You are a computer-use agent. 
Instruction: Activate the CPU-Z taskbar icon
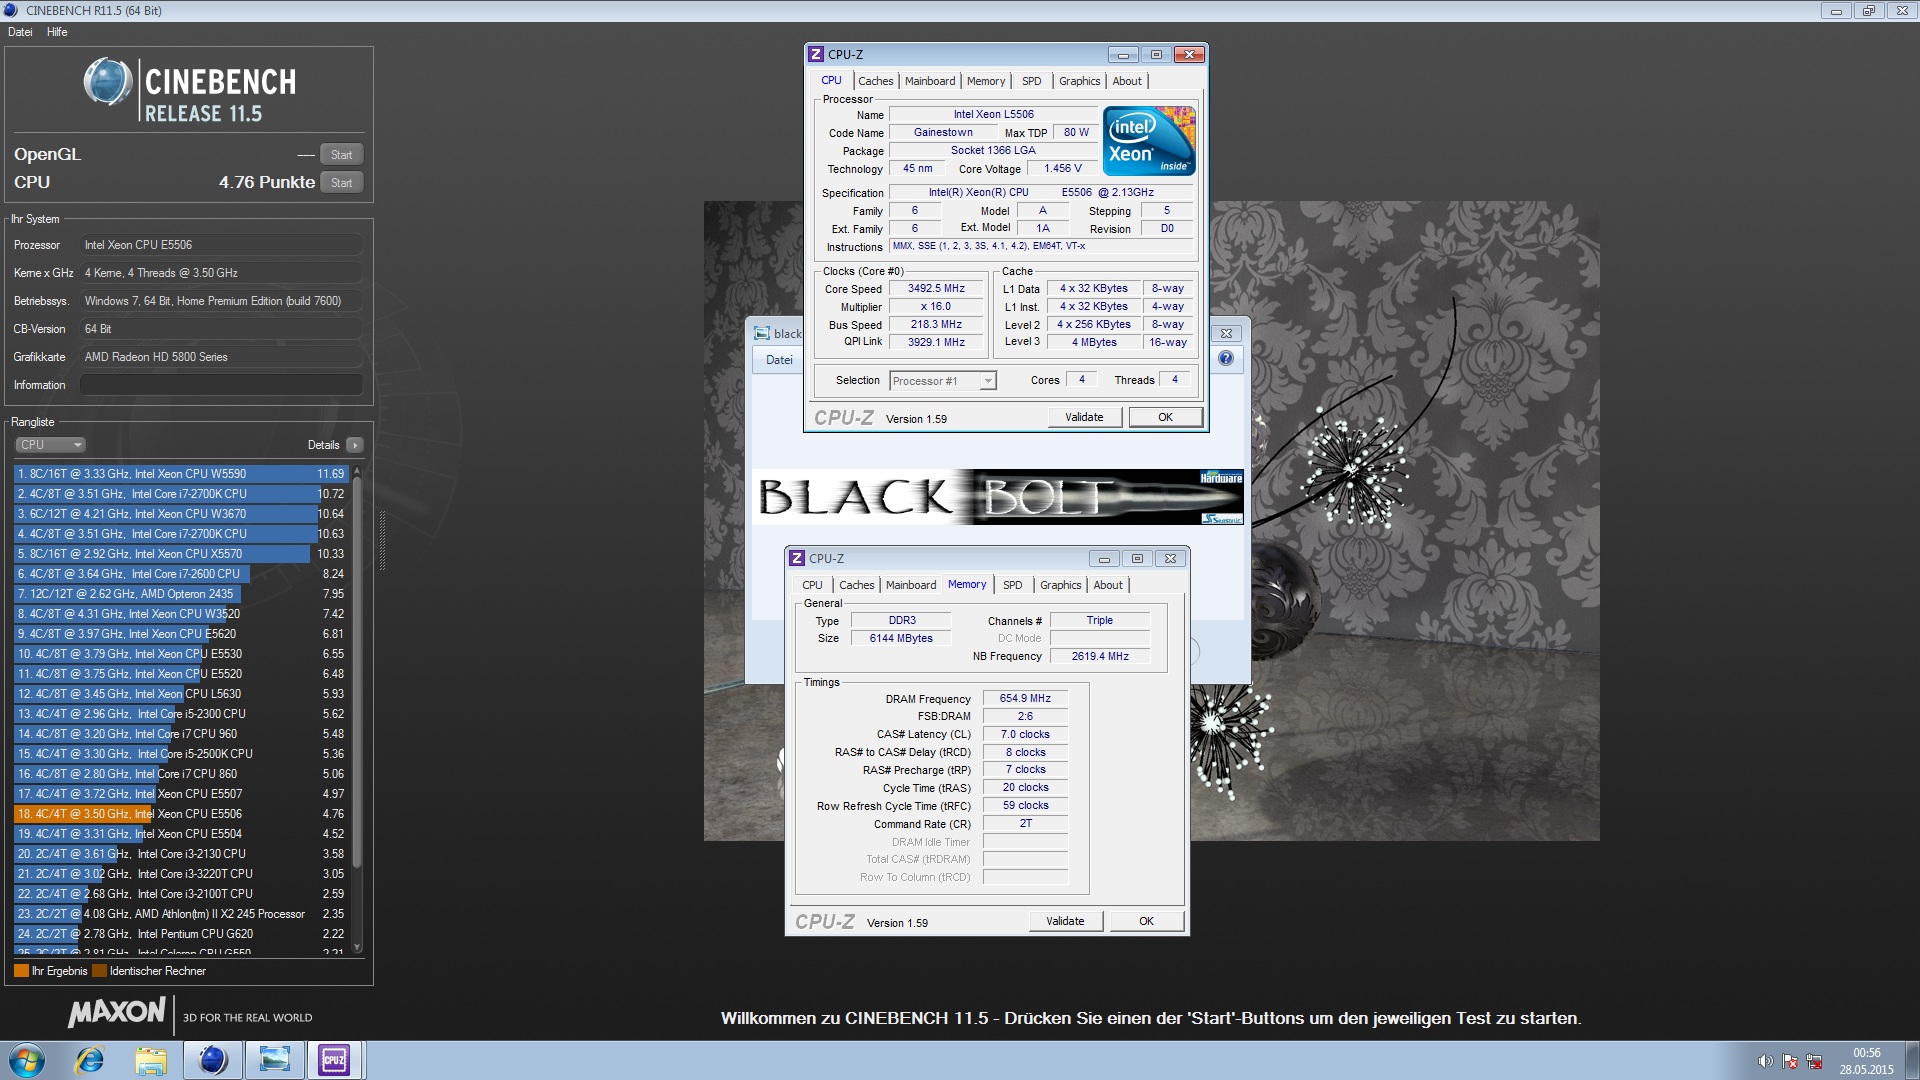[x=334, y=1060]
